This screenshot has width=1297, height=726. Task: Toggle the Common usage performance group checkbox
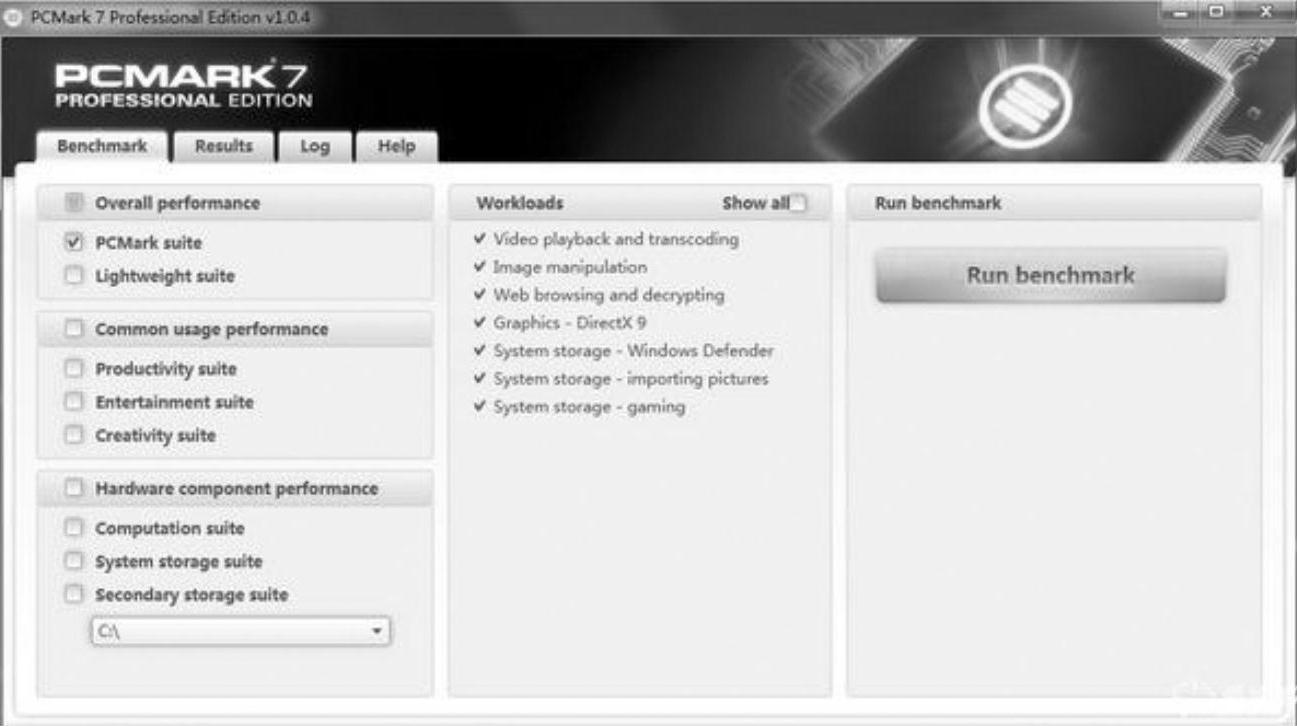click(x=73, y=328)
